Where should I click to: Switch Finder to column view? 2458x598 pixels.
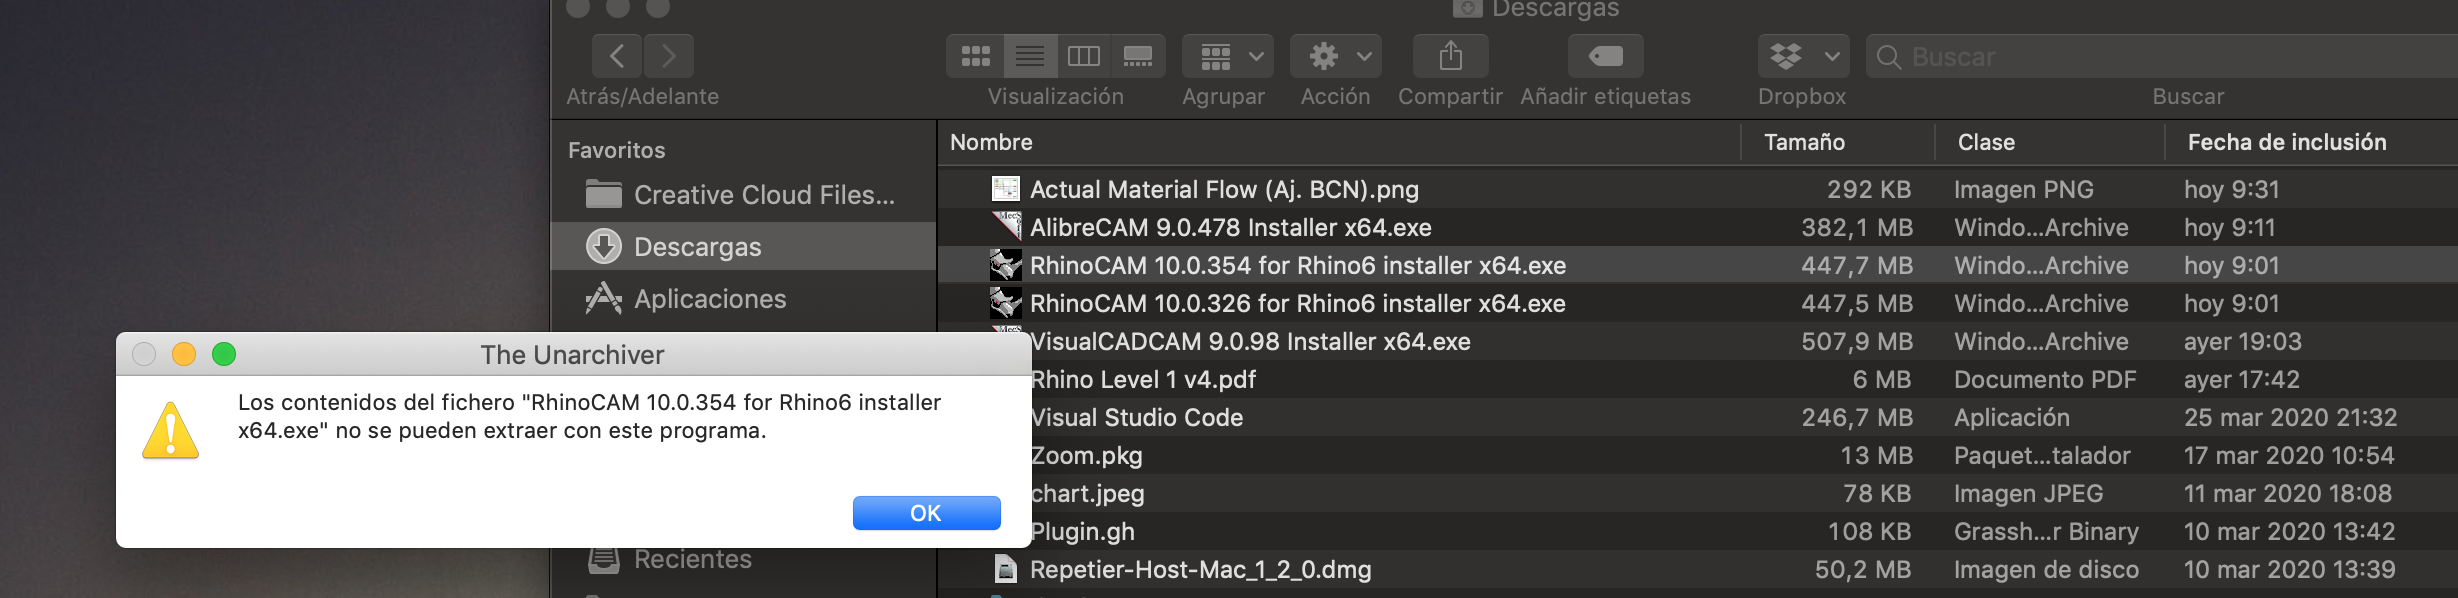tap(1084, 56)
